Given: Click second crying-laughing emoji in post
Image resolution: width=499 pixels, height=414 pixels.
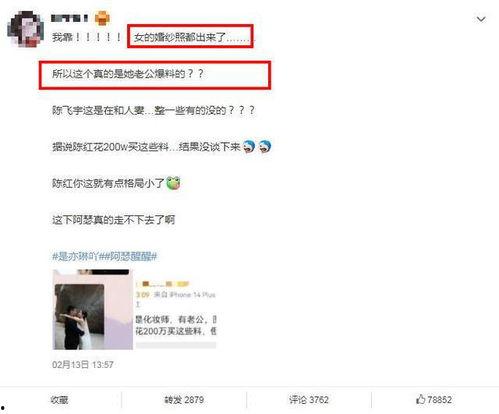Looking at the screenshot, I should pyautogui.click(x=265, y=146).
